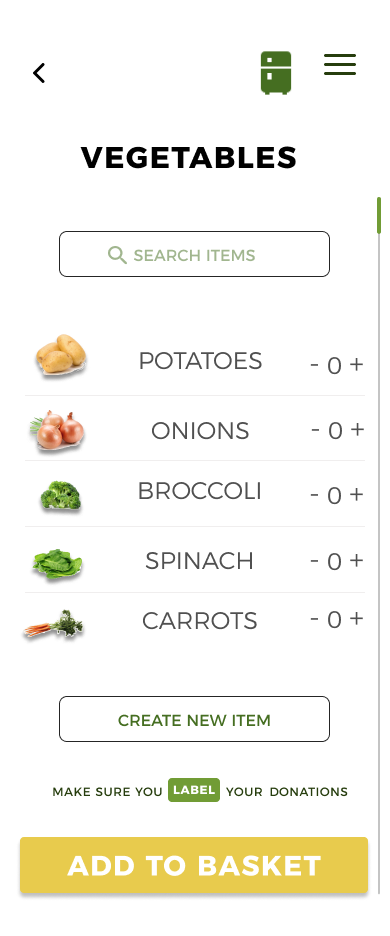Click the green LABEL badge
Screen dimensions: 390x936
pyautogui.click(x=194, y=790)
